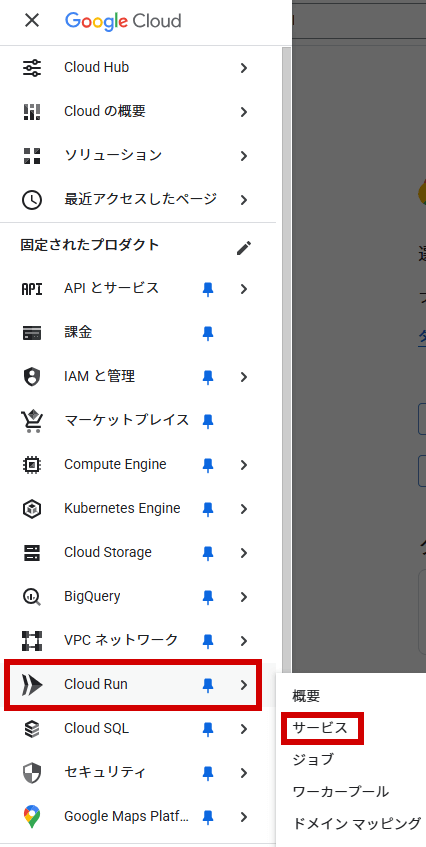Click the API icon beside API とサービス
Image resolution: width=426 pixels, height=847 pixels.
coord(32,289)
